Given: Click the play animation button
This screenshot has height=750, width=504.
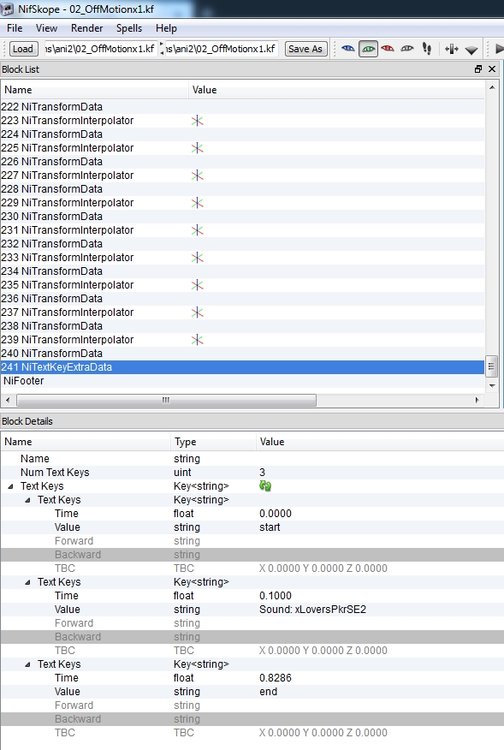Looking at the screenshot, I should 499,48.
